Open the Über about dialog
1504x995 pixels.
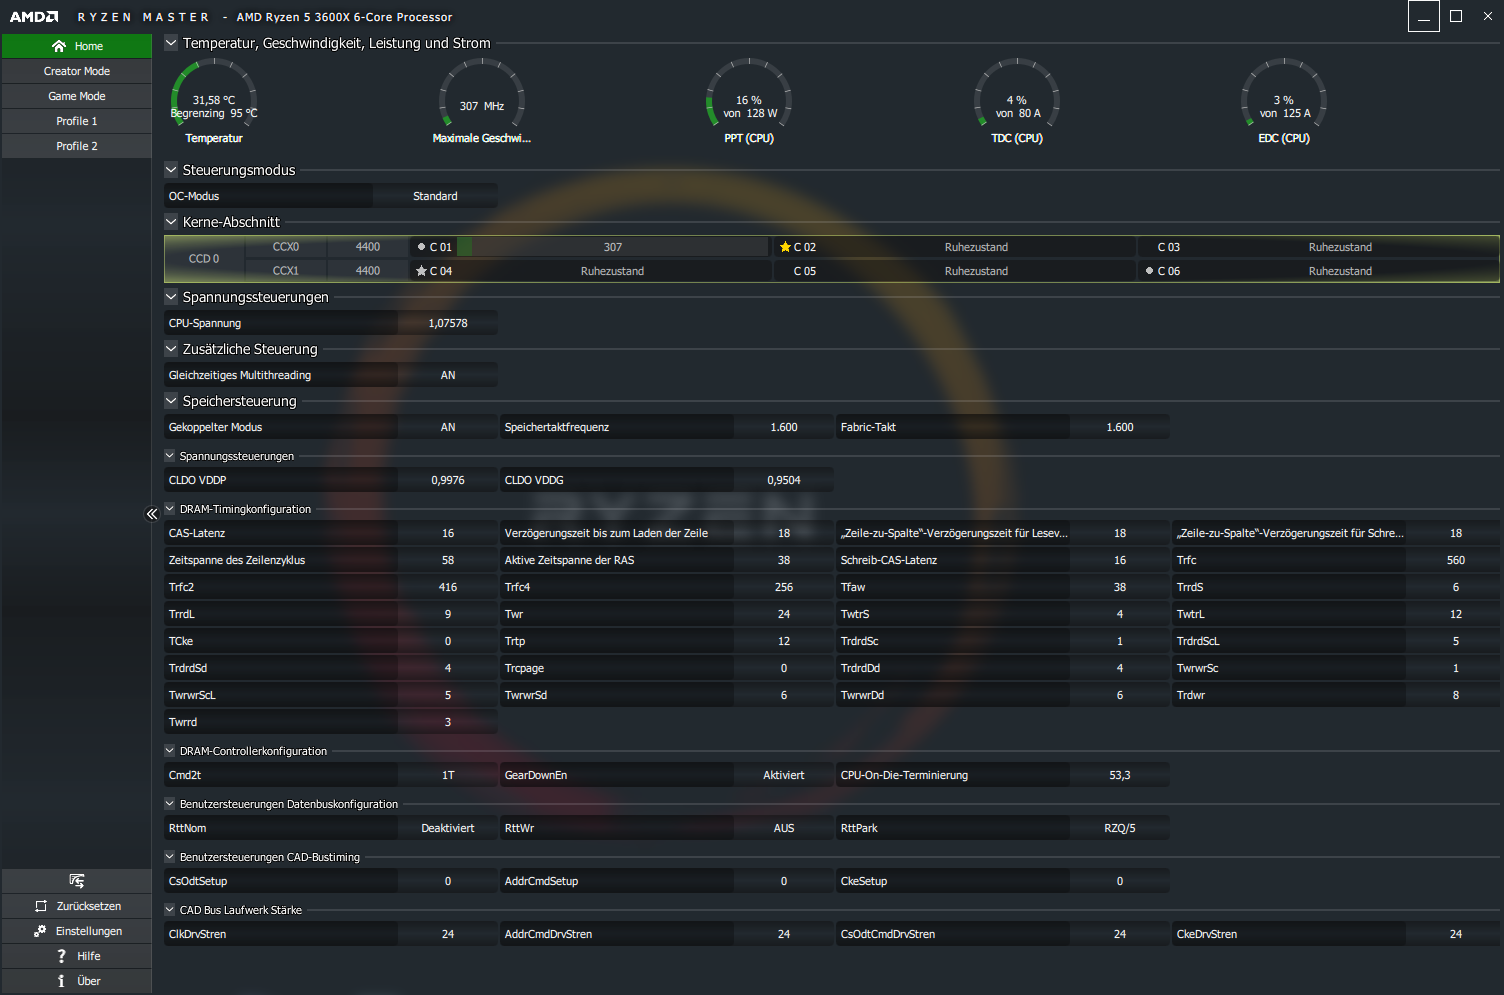point(77,981)
